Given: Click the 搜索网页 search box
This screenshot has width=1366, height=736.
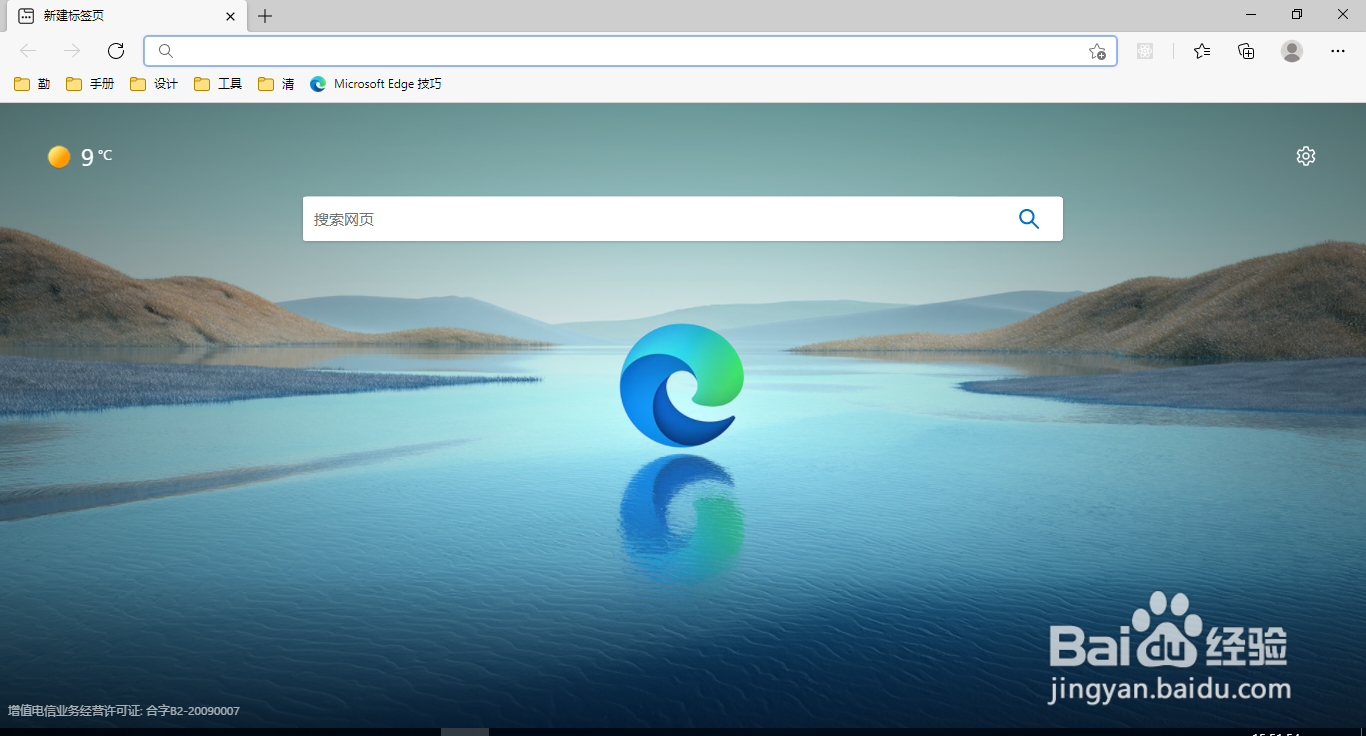Looking at the screenshot, I should [x=682, y=219].
